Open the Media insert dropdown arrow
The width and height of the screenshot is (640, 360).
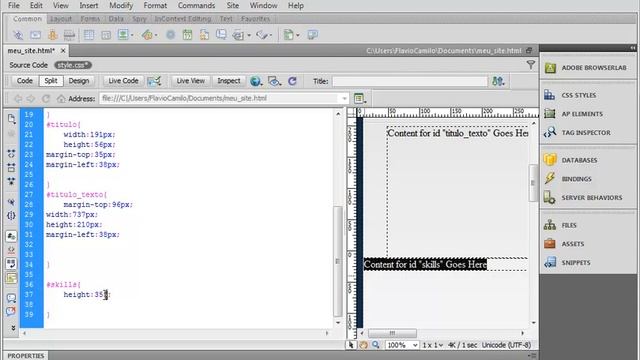[156, 36]
